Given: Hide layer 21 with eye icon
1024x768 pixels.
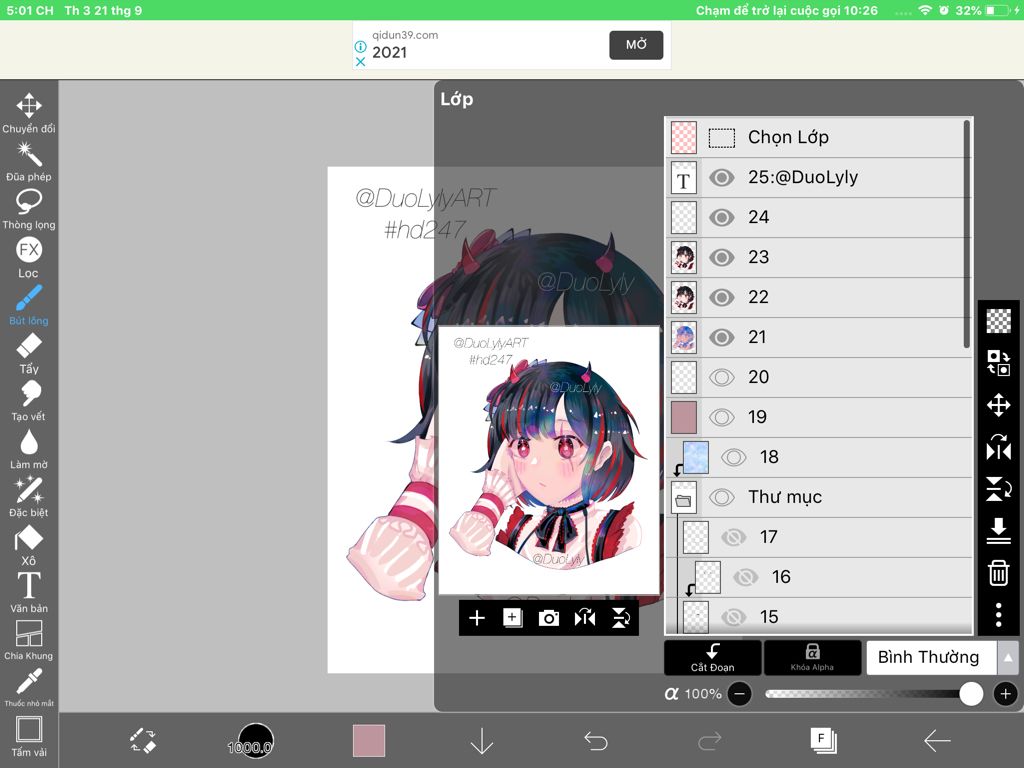Looking at the screenshot, I should click(722, 338).
